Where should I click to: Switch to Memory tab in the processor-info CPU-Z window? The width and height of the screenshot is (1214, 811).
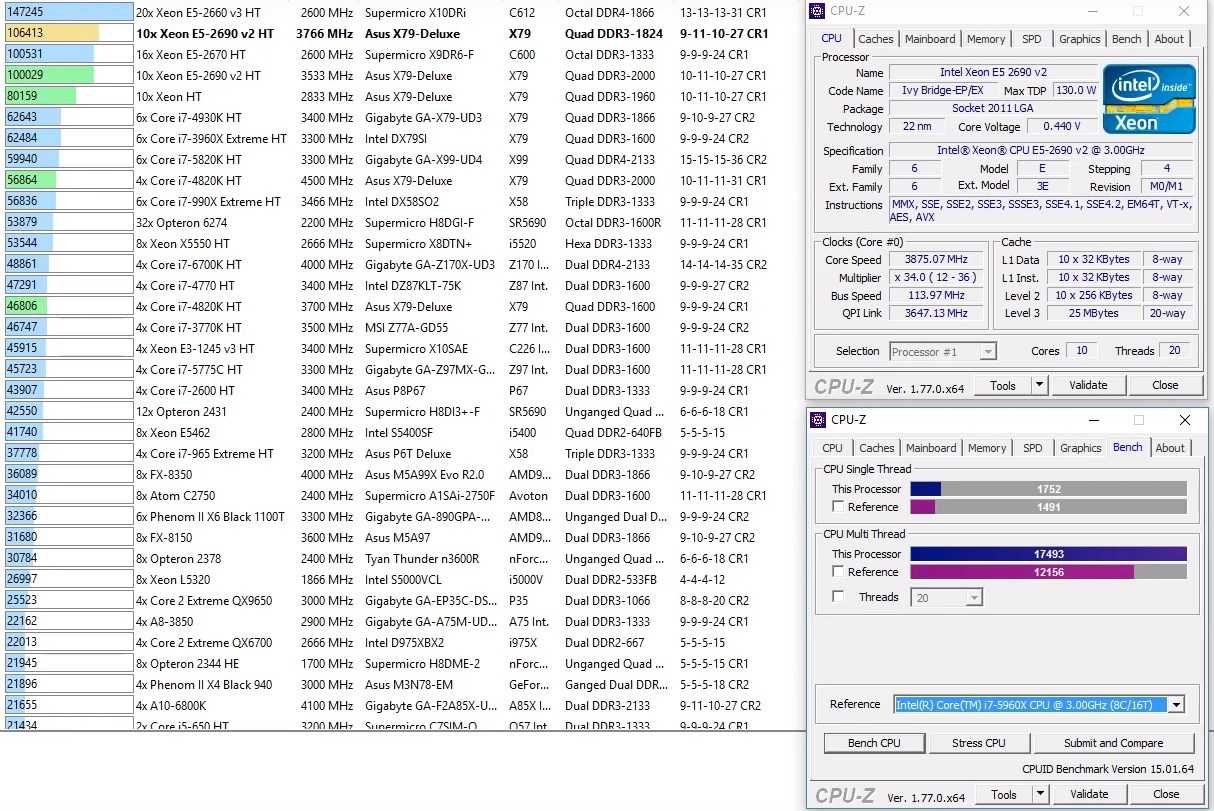pyautogui.click(x=986, y=39)
